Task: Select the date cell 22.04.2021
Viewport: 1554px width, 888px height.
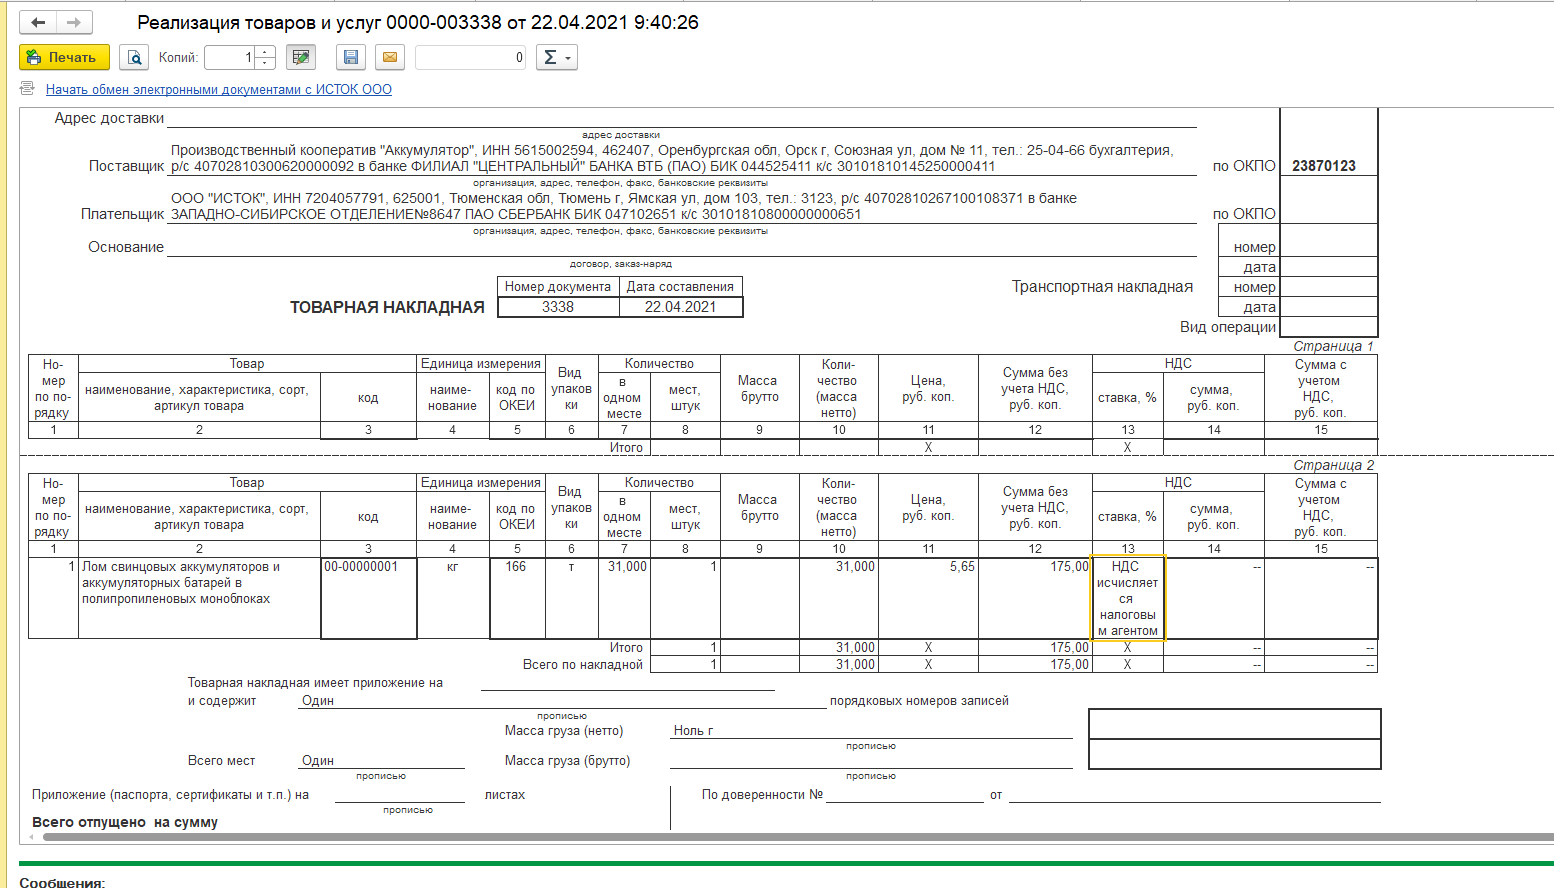Action: coord(681,307)
